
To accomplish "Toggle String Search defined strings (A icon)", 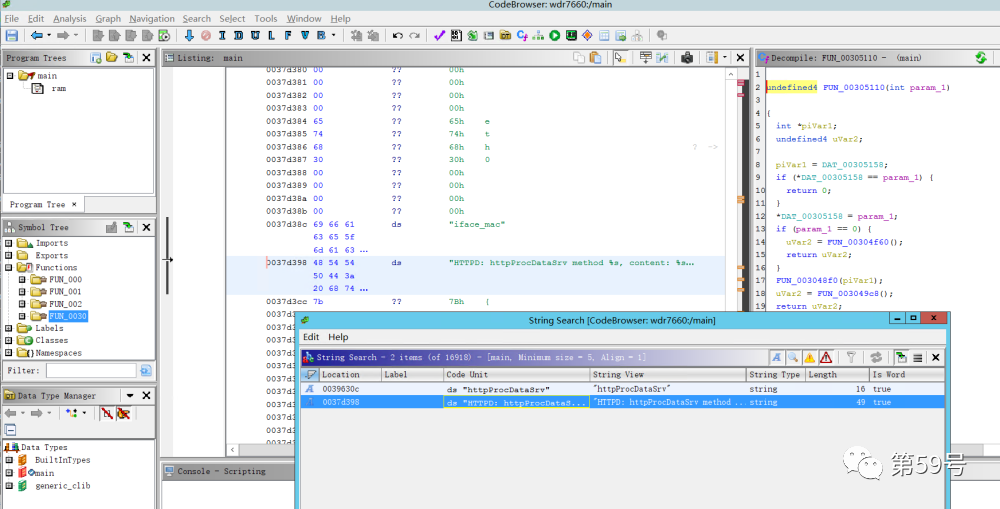I will coord(776,358).
